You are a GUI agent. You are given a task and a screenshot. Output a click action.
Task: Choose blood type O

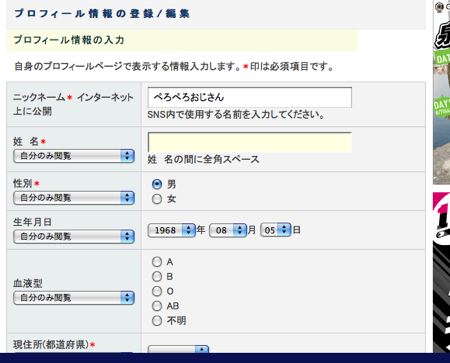coord(157,291)
